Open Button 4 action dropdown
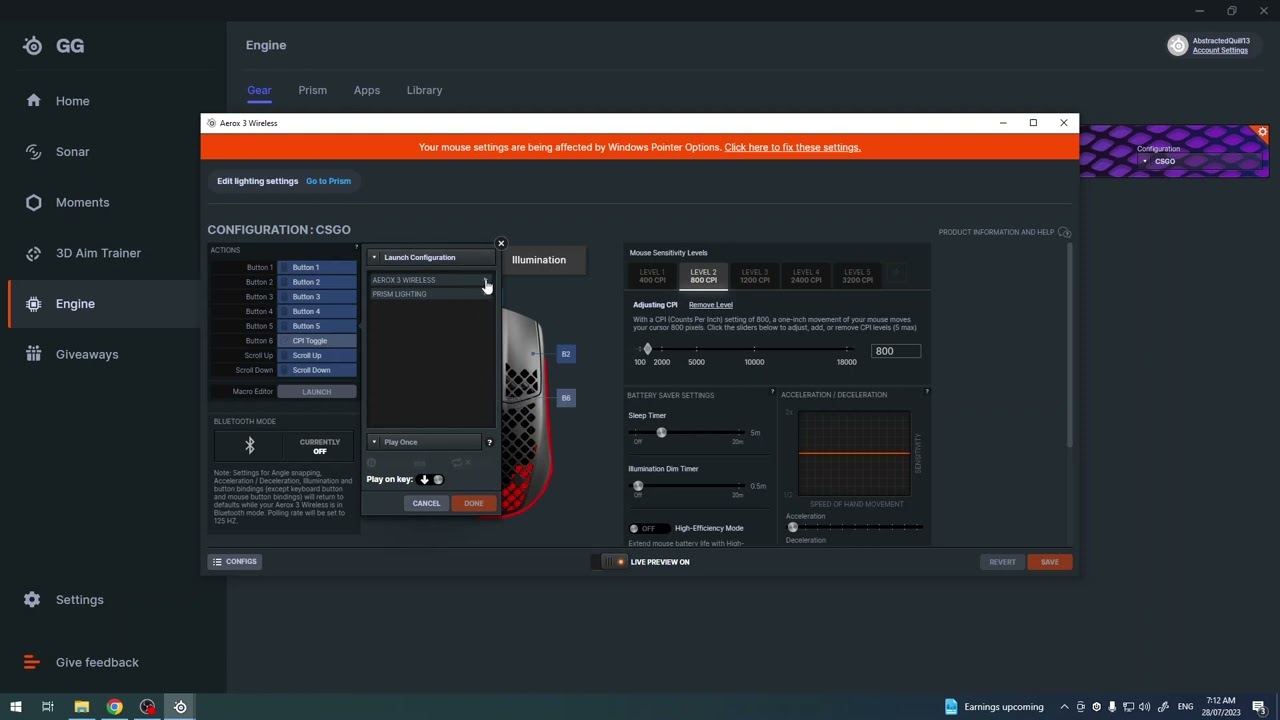Viewport: 1280px width, 720px height. click(317, 311)
